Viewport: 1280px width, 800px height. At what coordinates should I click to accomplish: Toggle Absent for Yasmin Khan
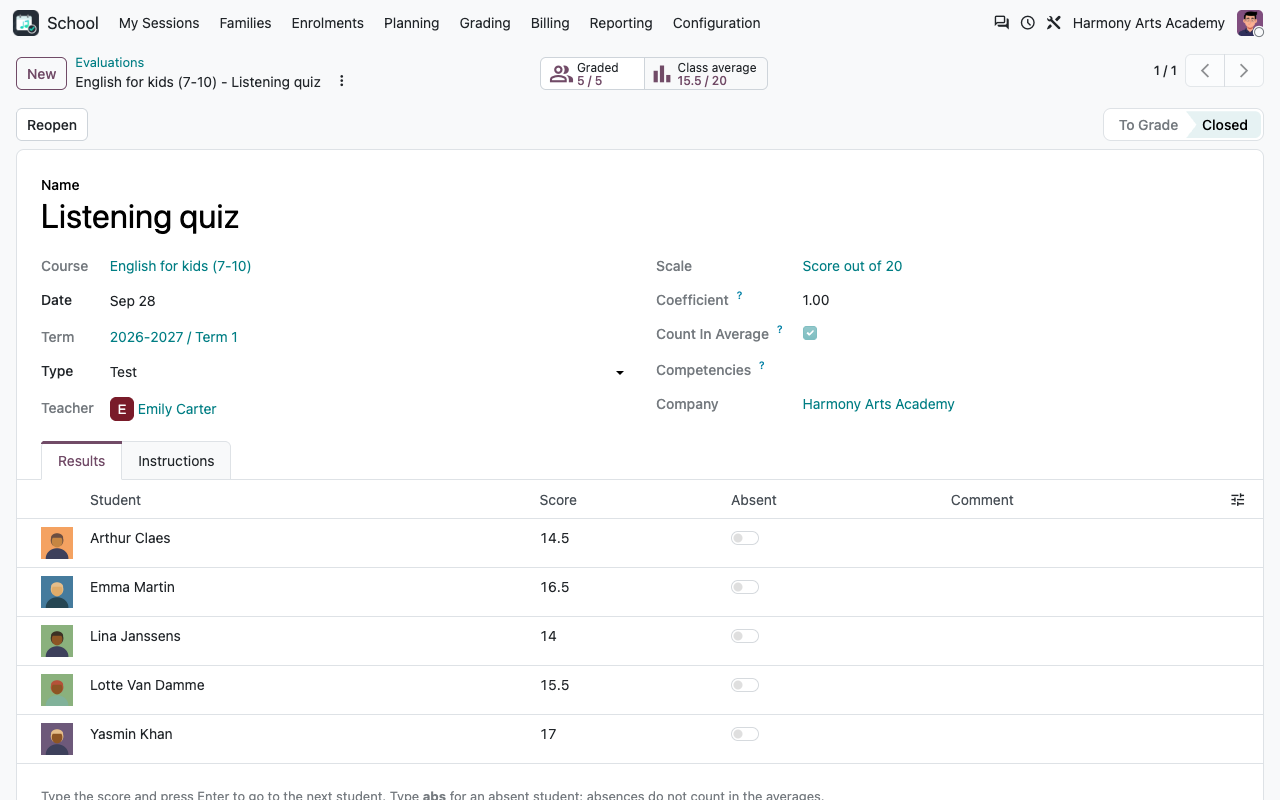745,734
